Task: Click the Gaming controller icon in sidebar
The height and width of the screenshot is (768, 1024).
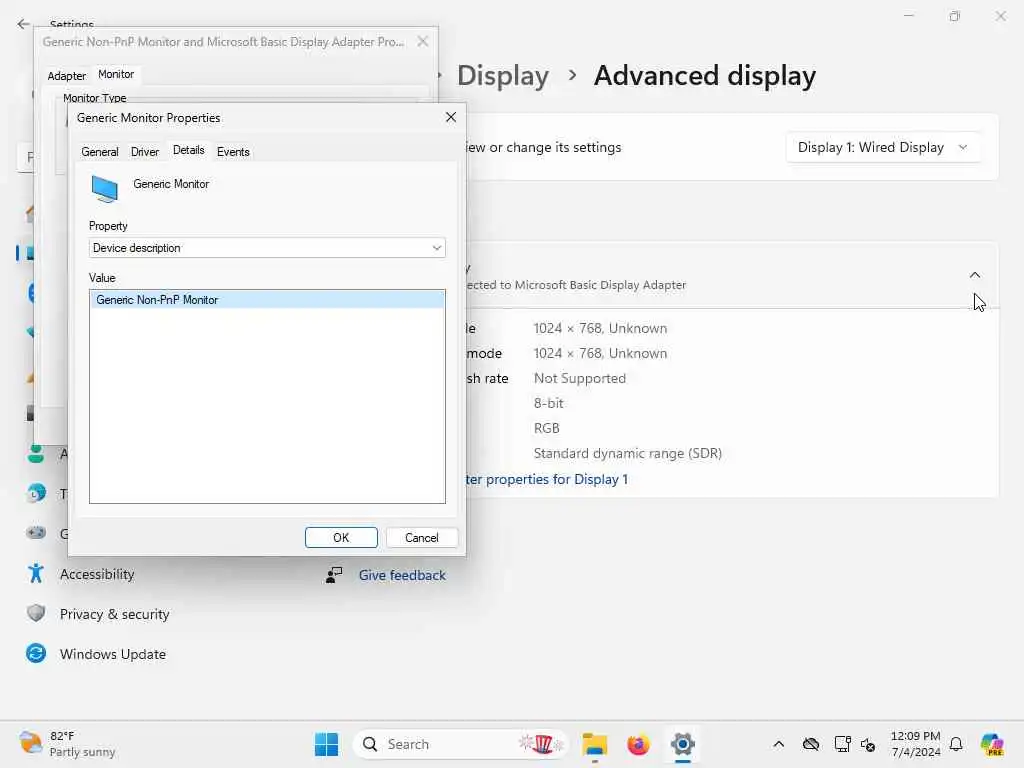Action: pyautogui.click(x=36, y=533)
